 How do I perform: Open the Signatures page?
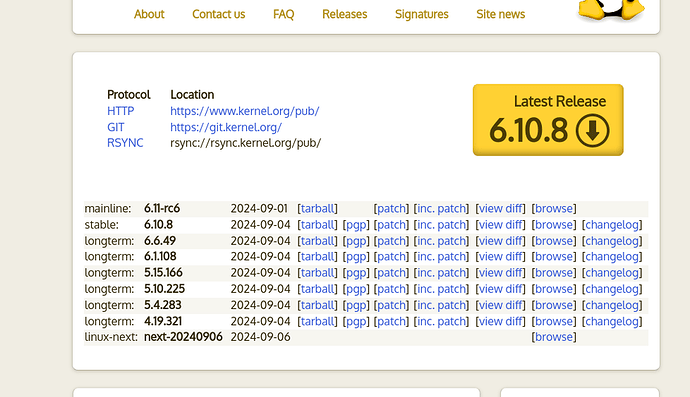tap(422, 14)
